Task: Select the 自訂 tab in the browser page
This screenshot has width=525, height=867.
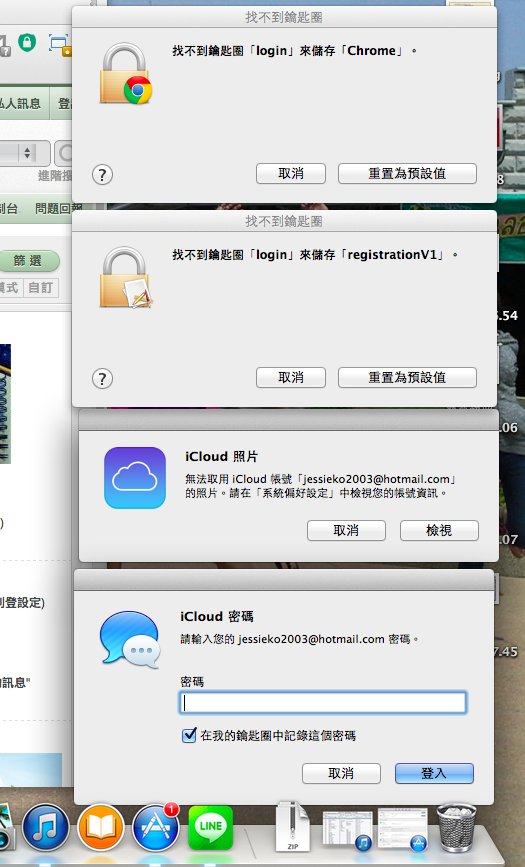Action: [40, 288]
